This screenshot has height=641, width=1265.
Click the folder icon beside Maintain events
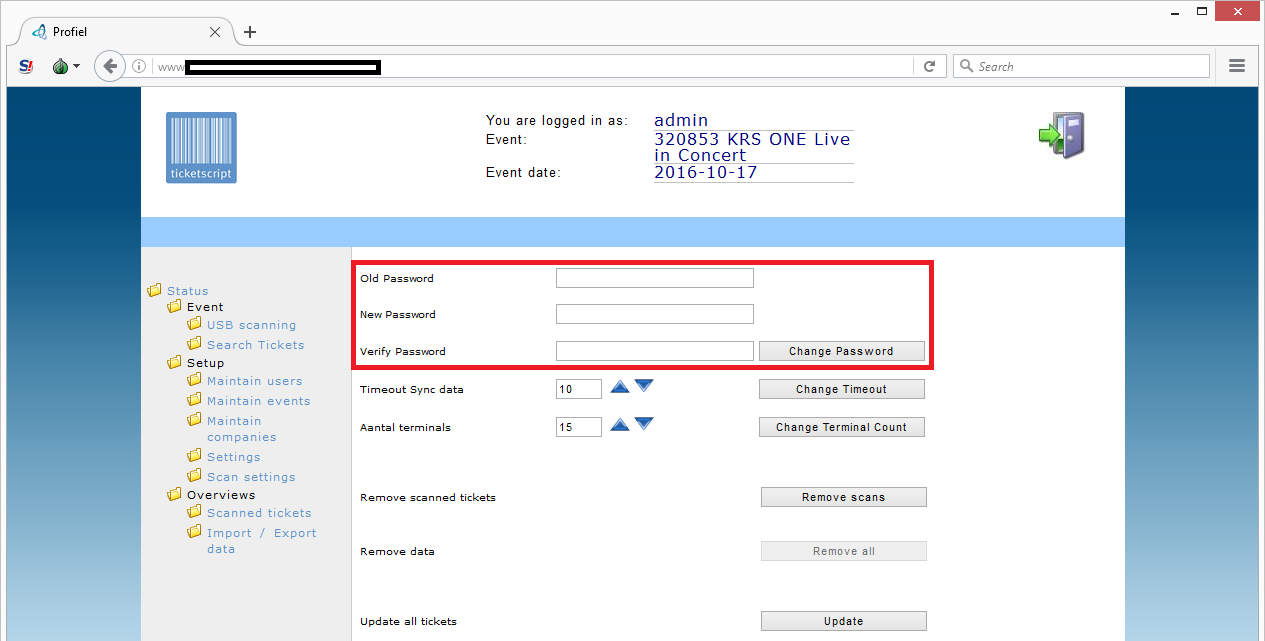pos(194,400)
